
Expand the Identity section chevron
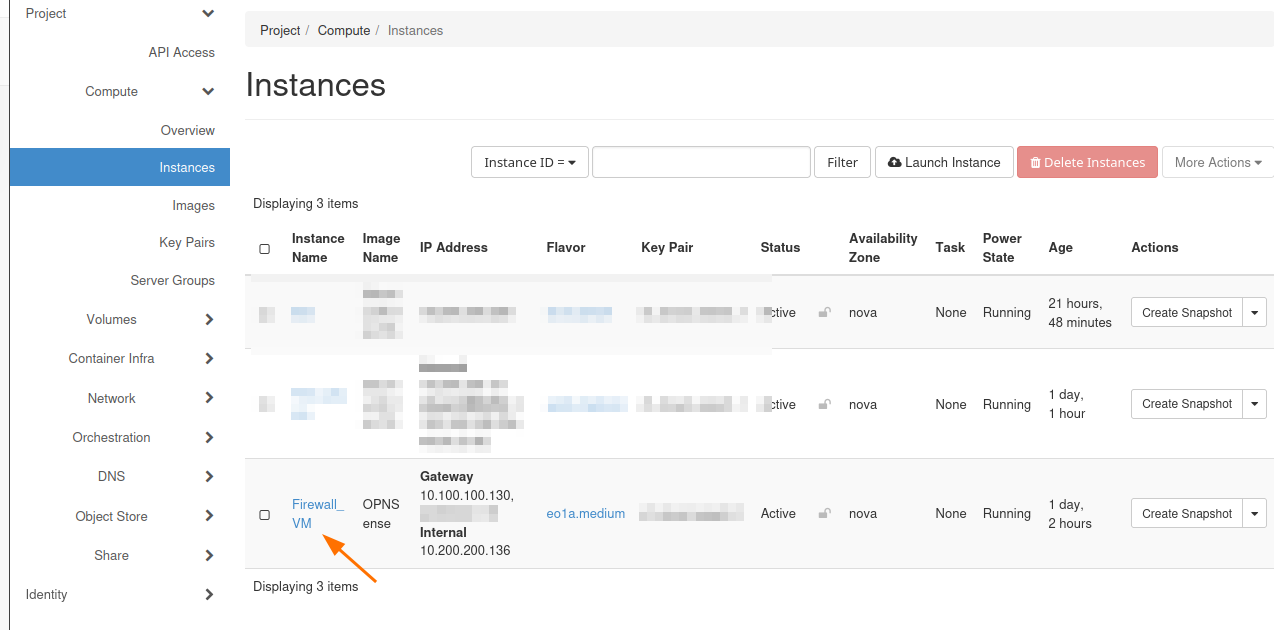click(x=209, y=595)
